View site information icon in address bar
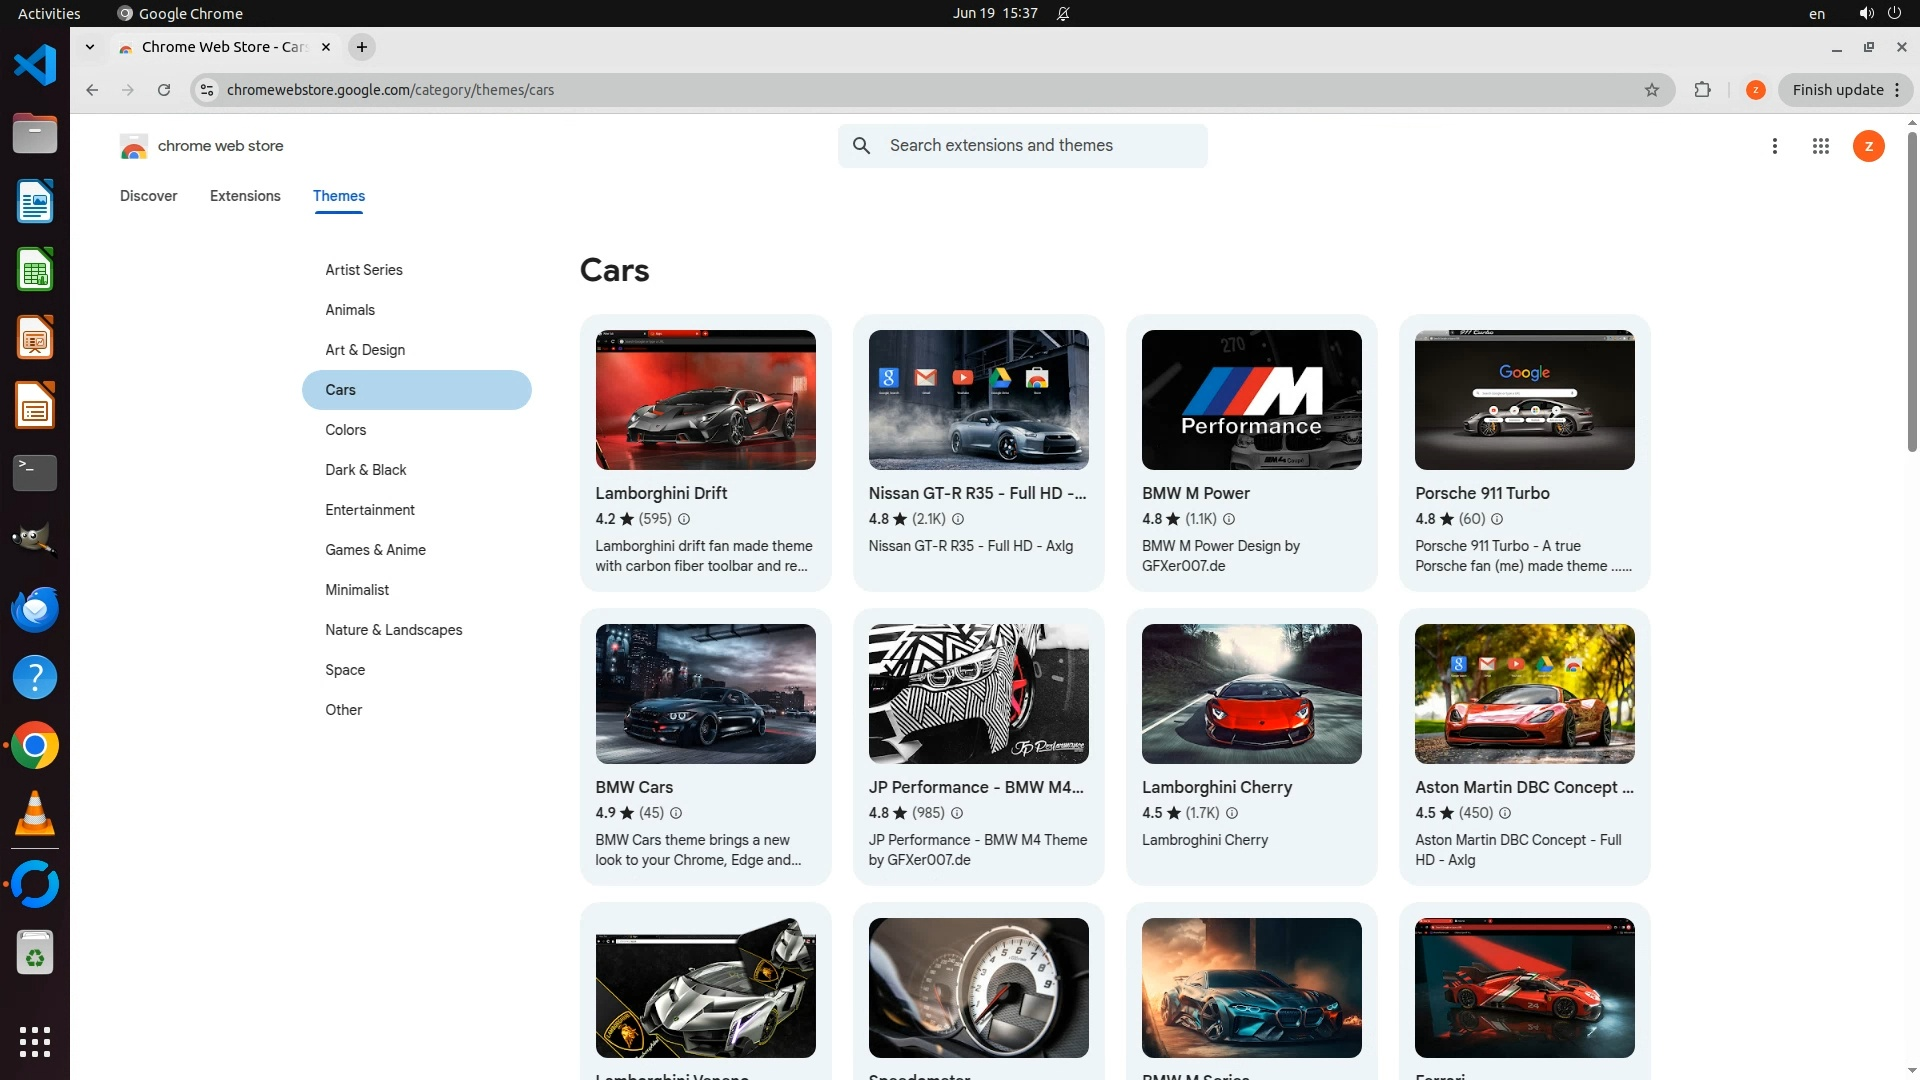This screenshot has height=1080, width=1920. tap(207, 90)
